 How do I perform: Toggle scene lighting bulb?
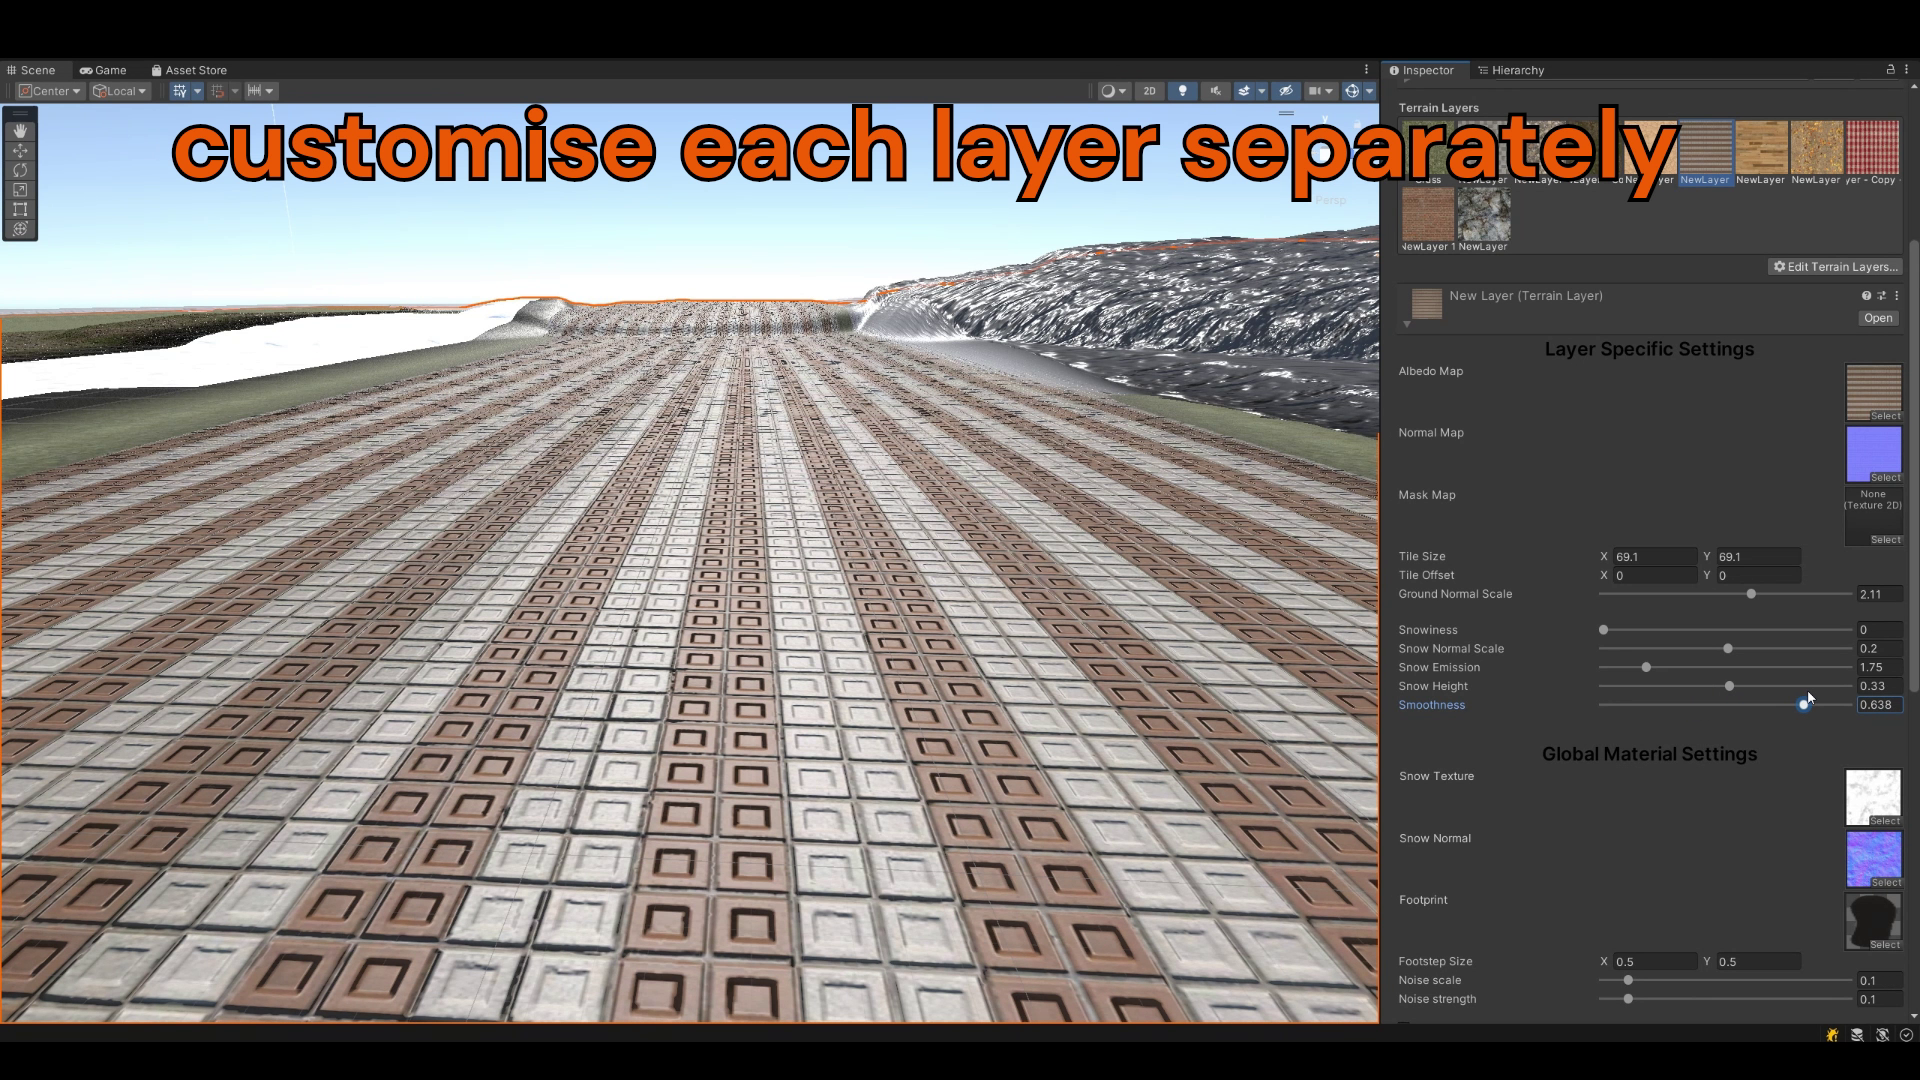pos(1183,91)
